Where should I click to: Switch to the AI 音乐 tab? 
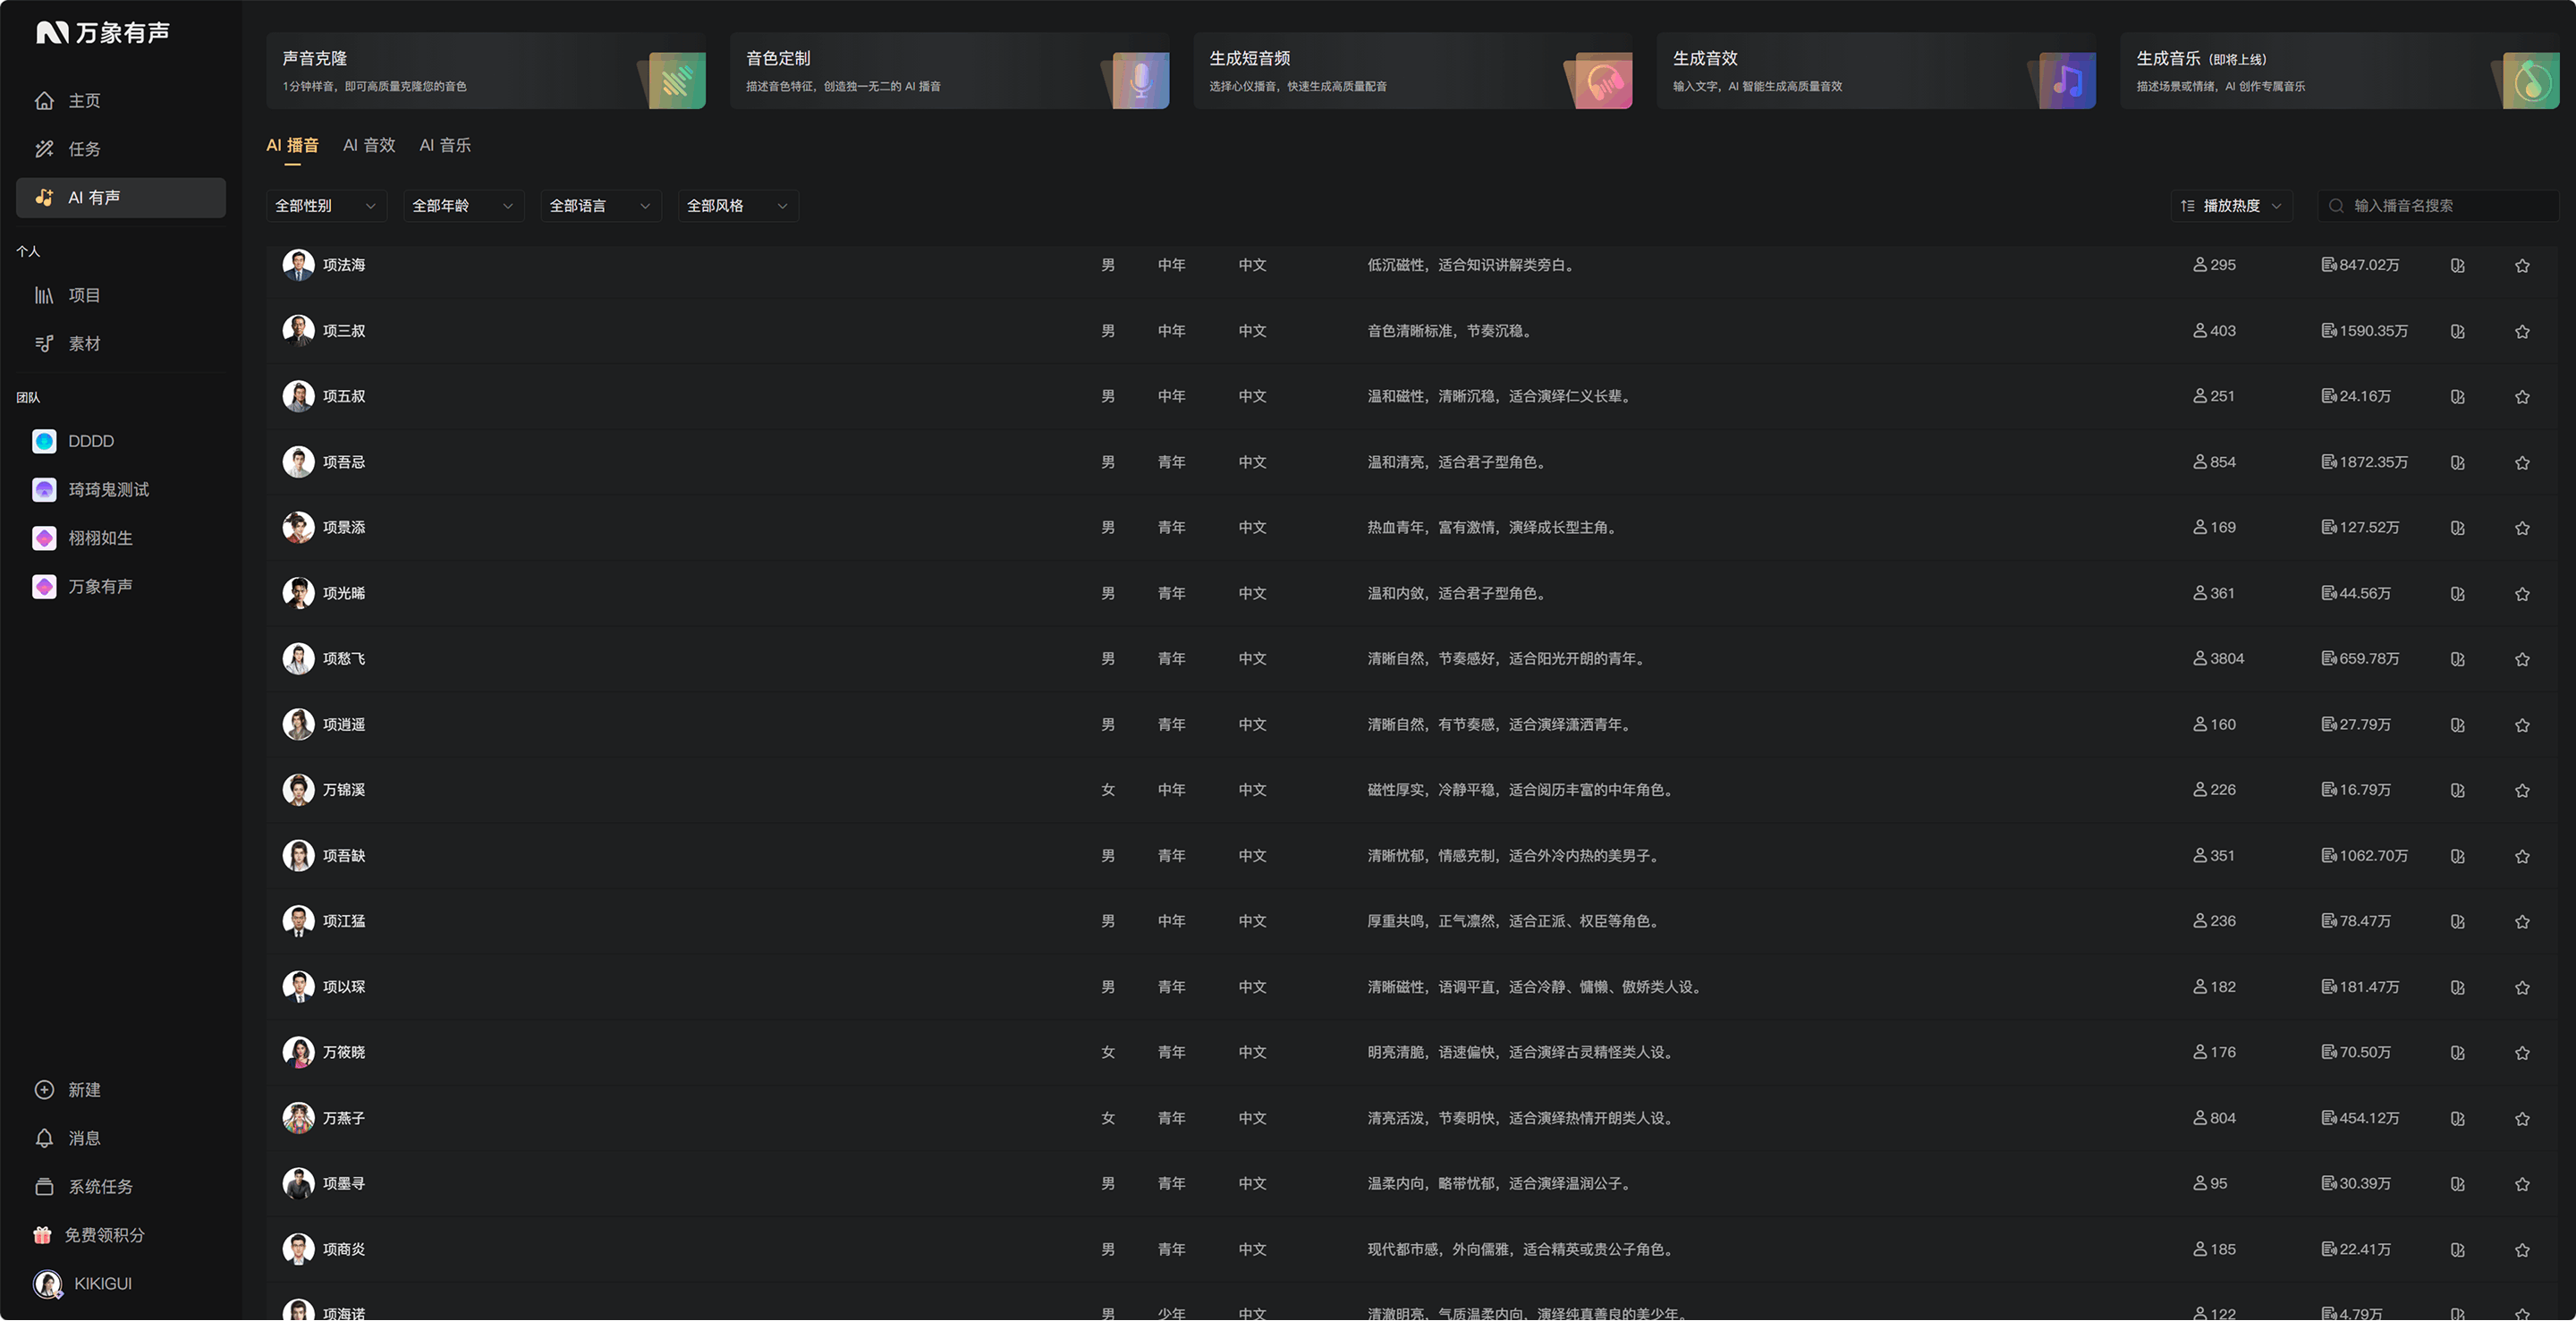click(445, 146)
